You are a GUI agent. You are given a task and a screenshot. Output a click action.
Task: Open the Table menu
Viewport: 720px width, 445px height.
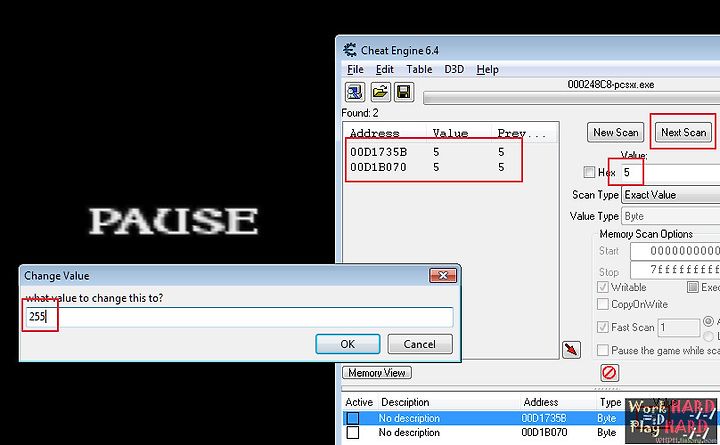419,69
